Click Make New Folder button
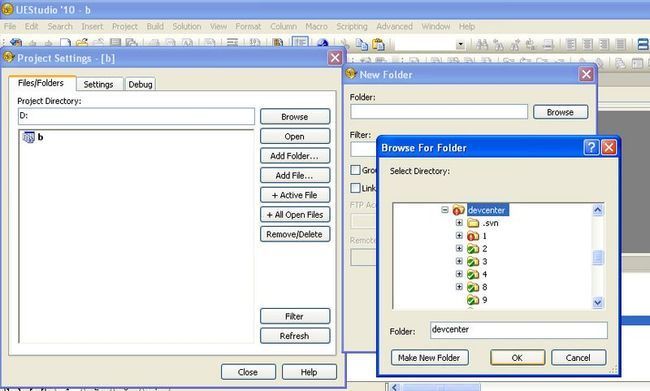Screen dimensions: 650x391 (x=429, y=357)
